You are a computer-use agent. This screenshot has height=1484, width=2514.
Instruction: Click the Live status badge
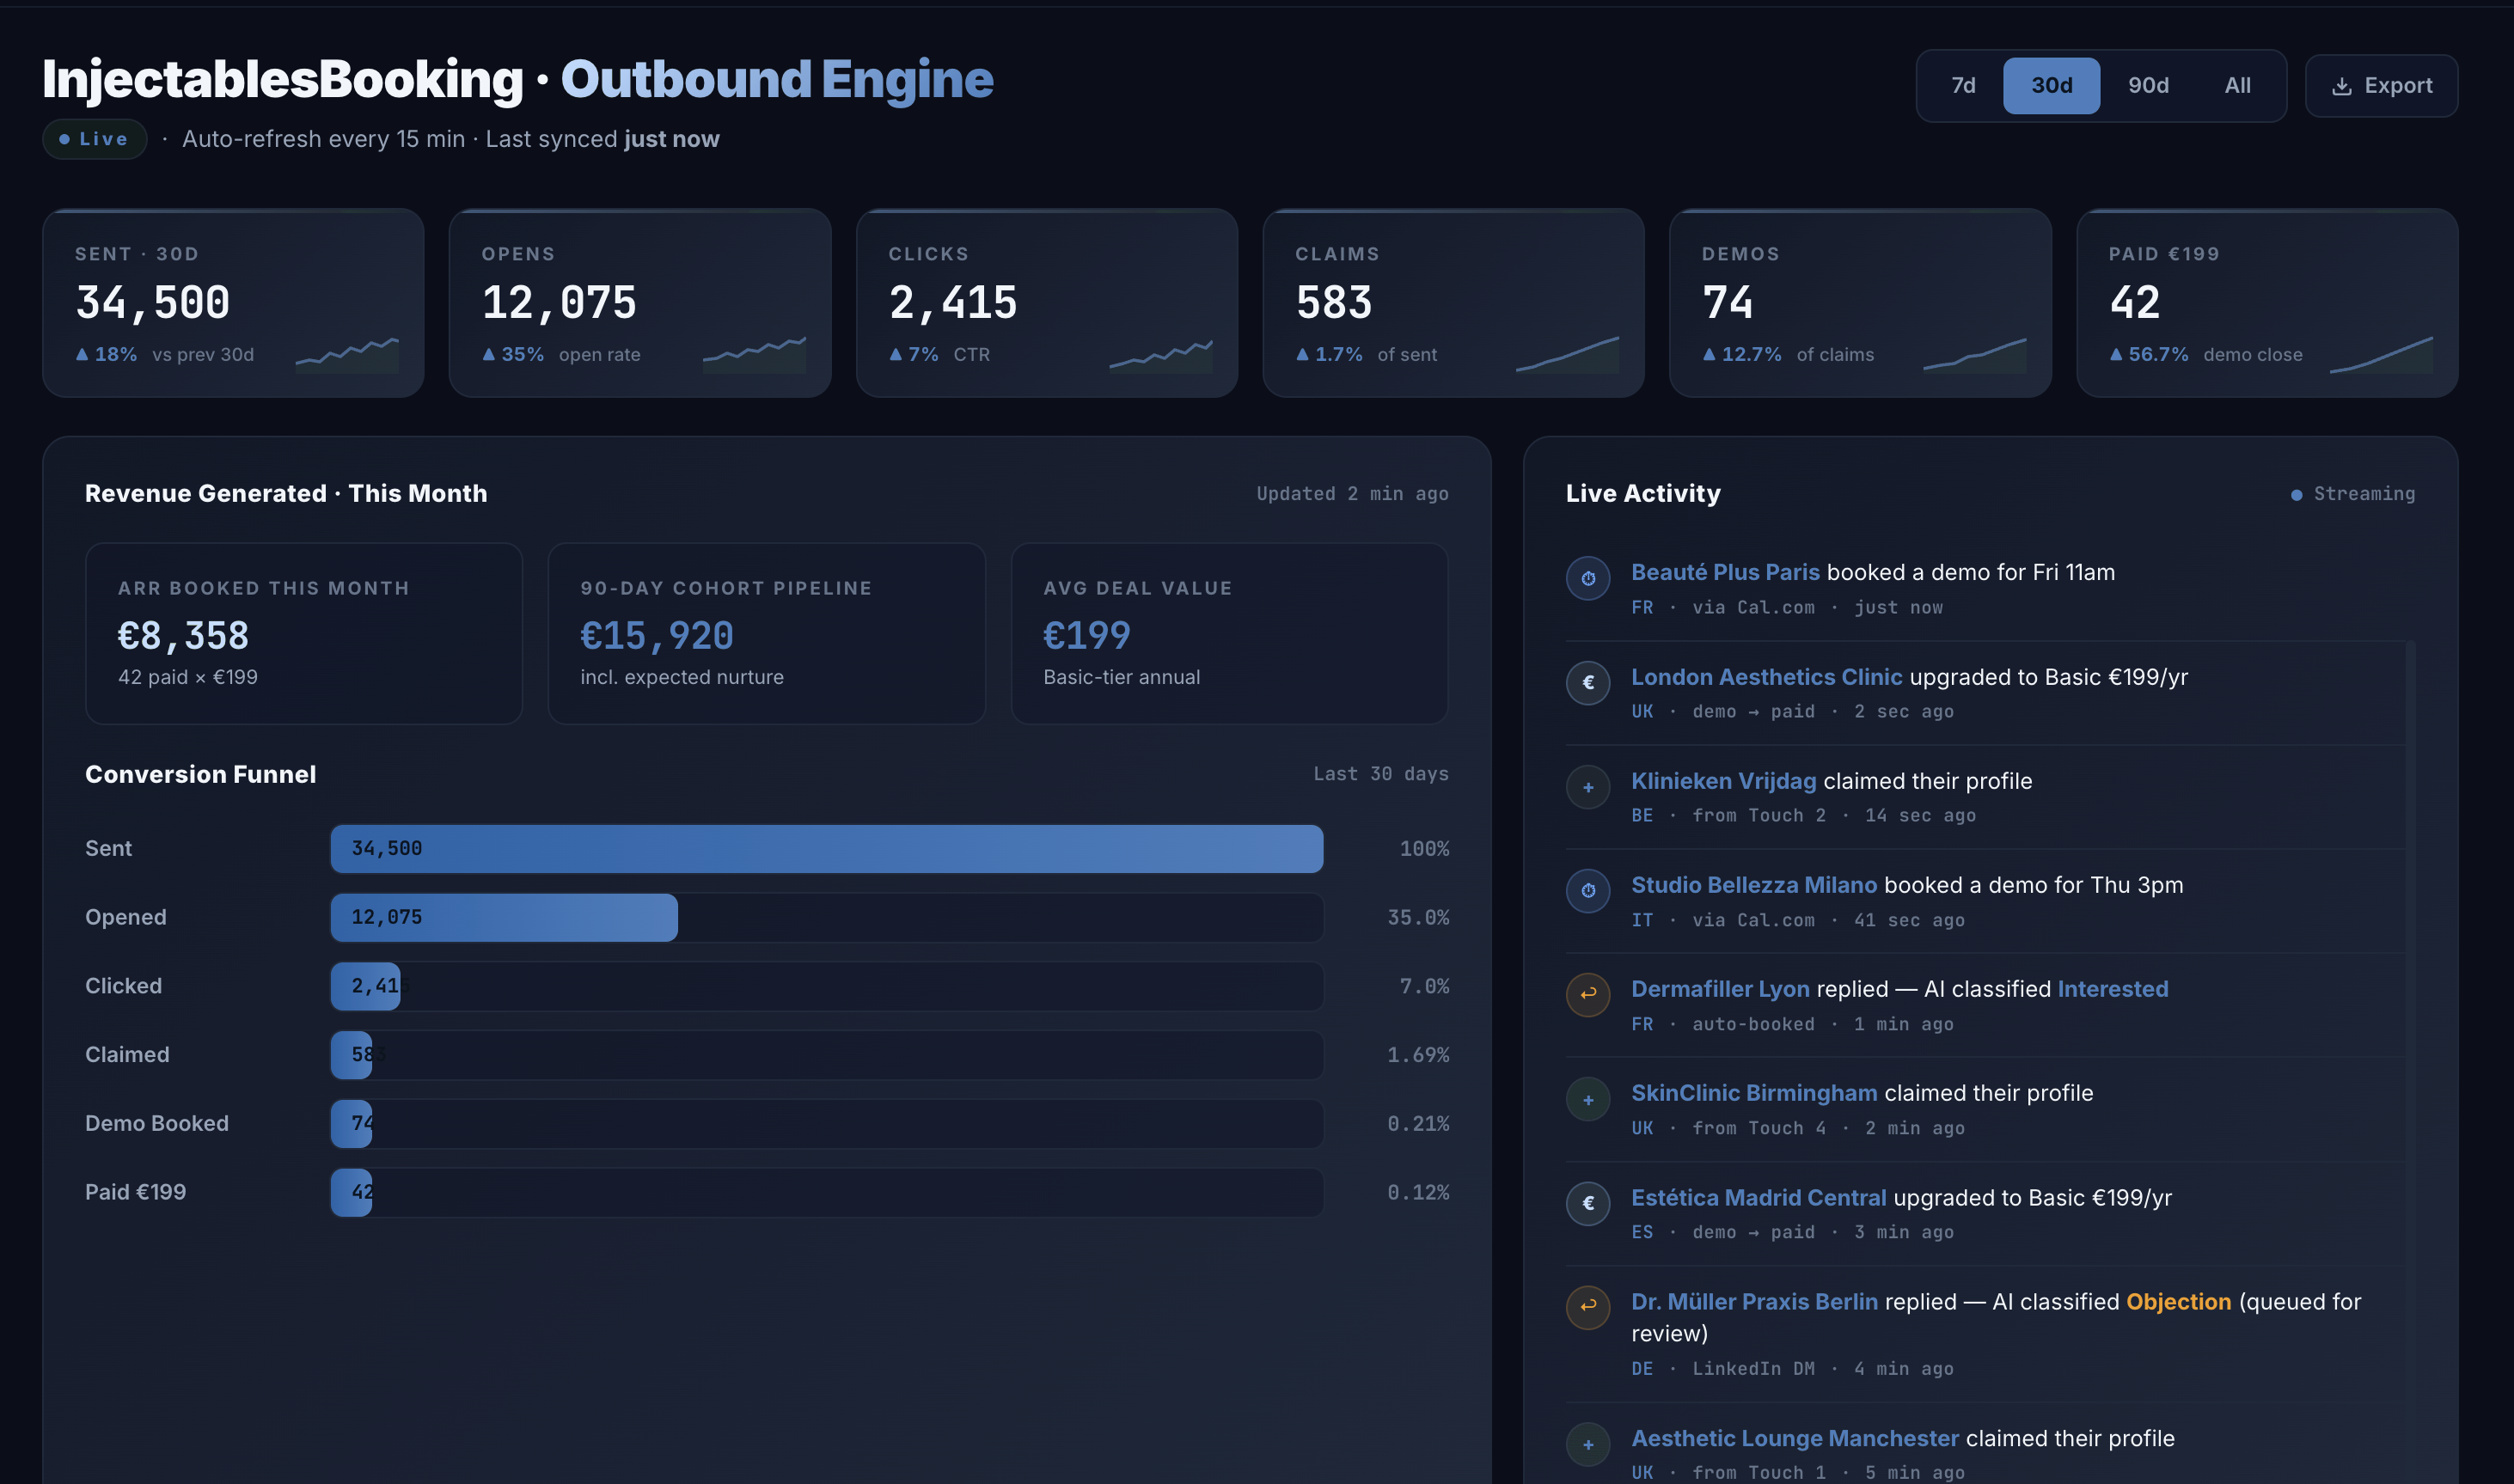tap(95, 139)
